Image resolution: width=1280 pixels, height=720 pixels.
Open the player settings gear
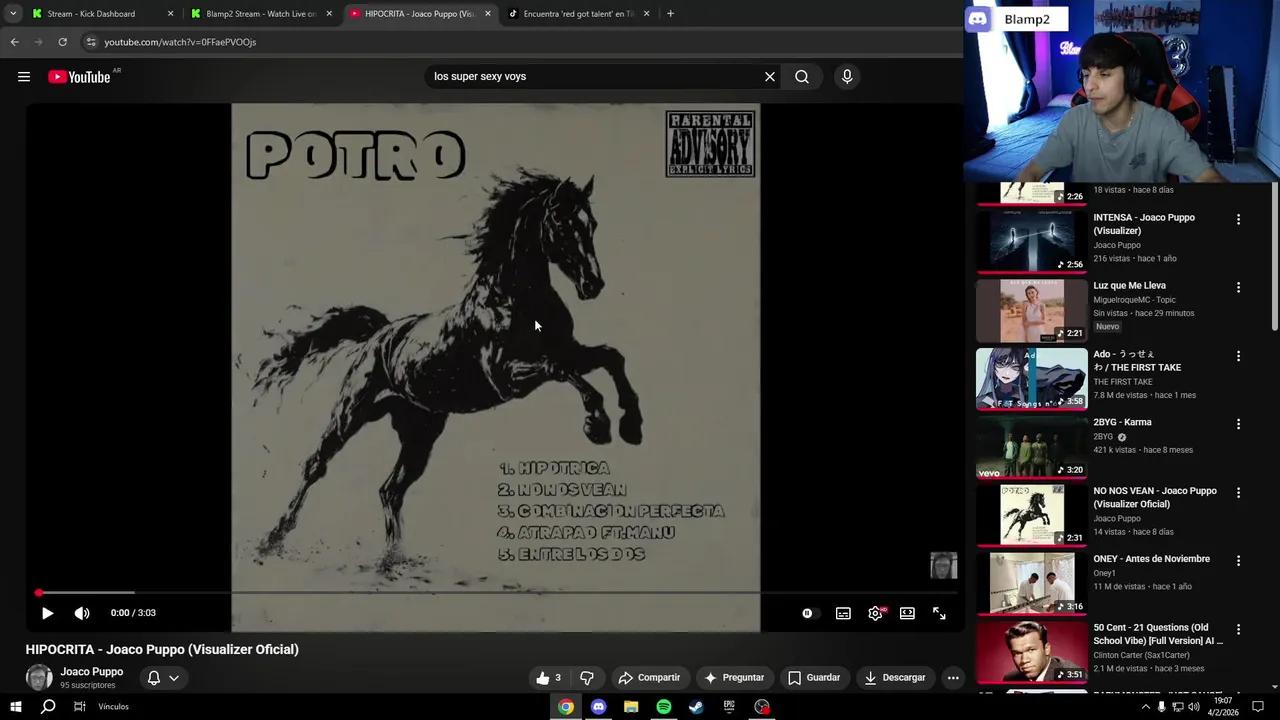point(876,613)
